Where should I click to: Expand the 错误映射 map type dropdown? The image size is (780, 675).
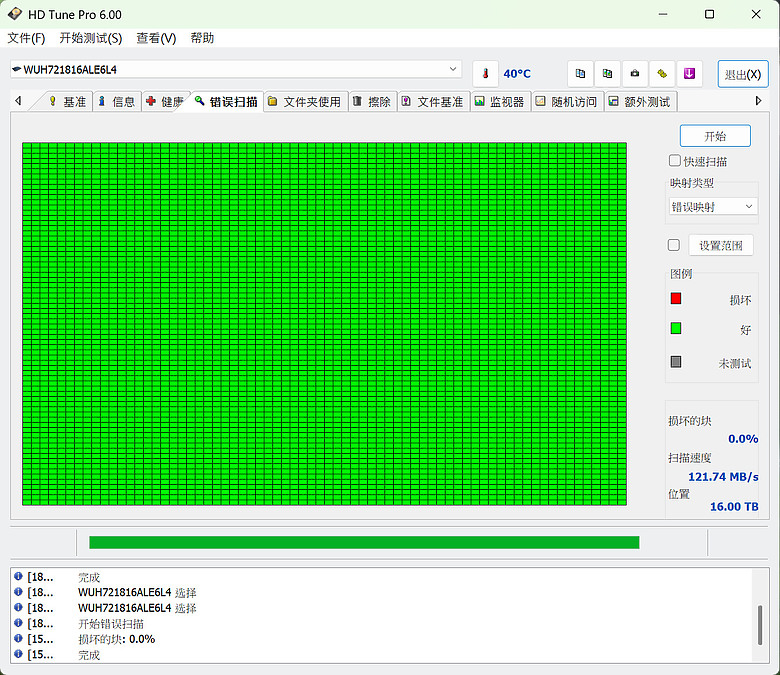point(713,206)
